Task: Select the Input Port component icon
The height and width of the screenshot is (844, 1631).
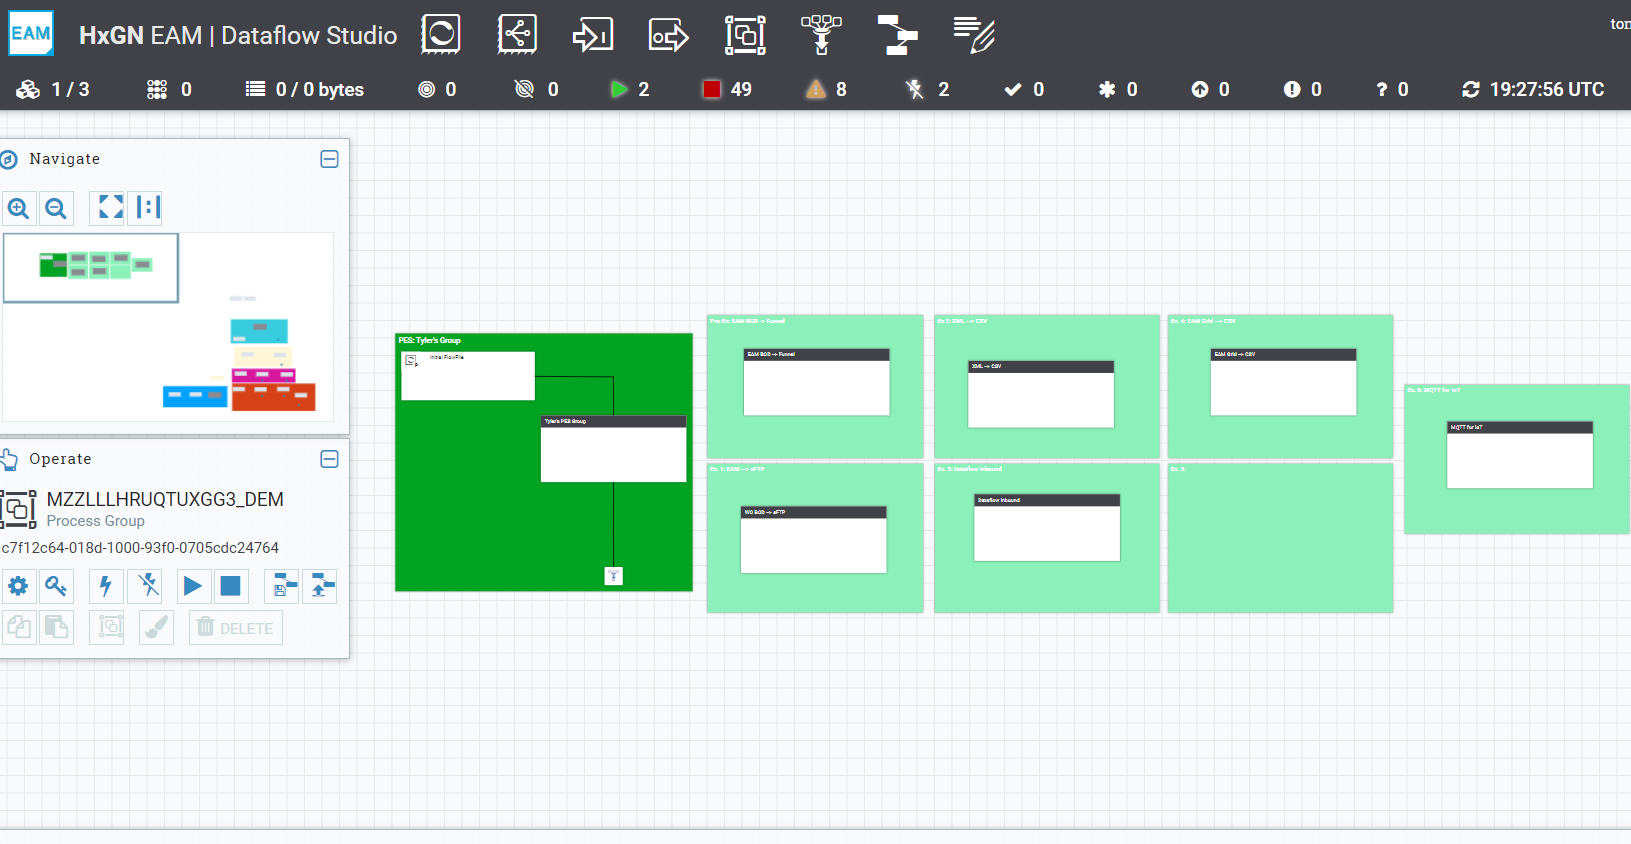Action: 593,35
